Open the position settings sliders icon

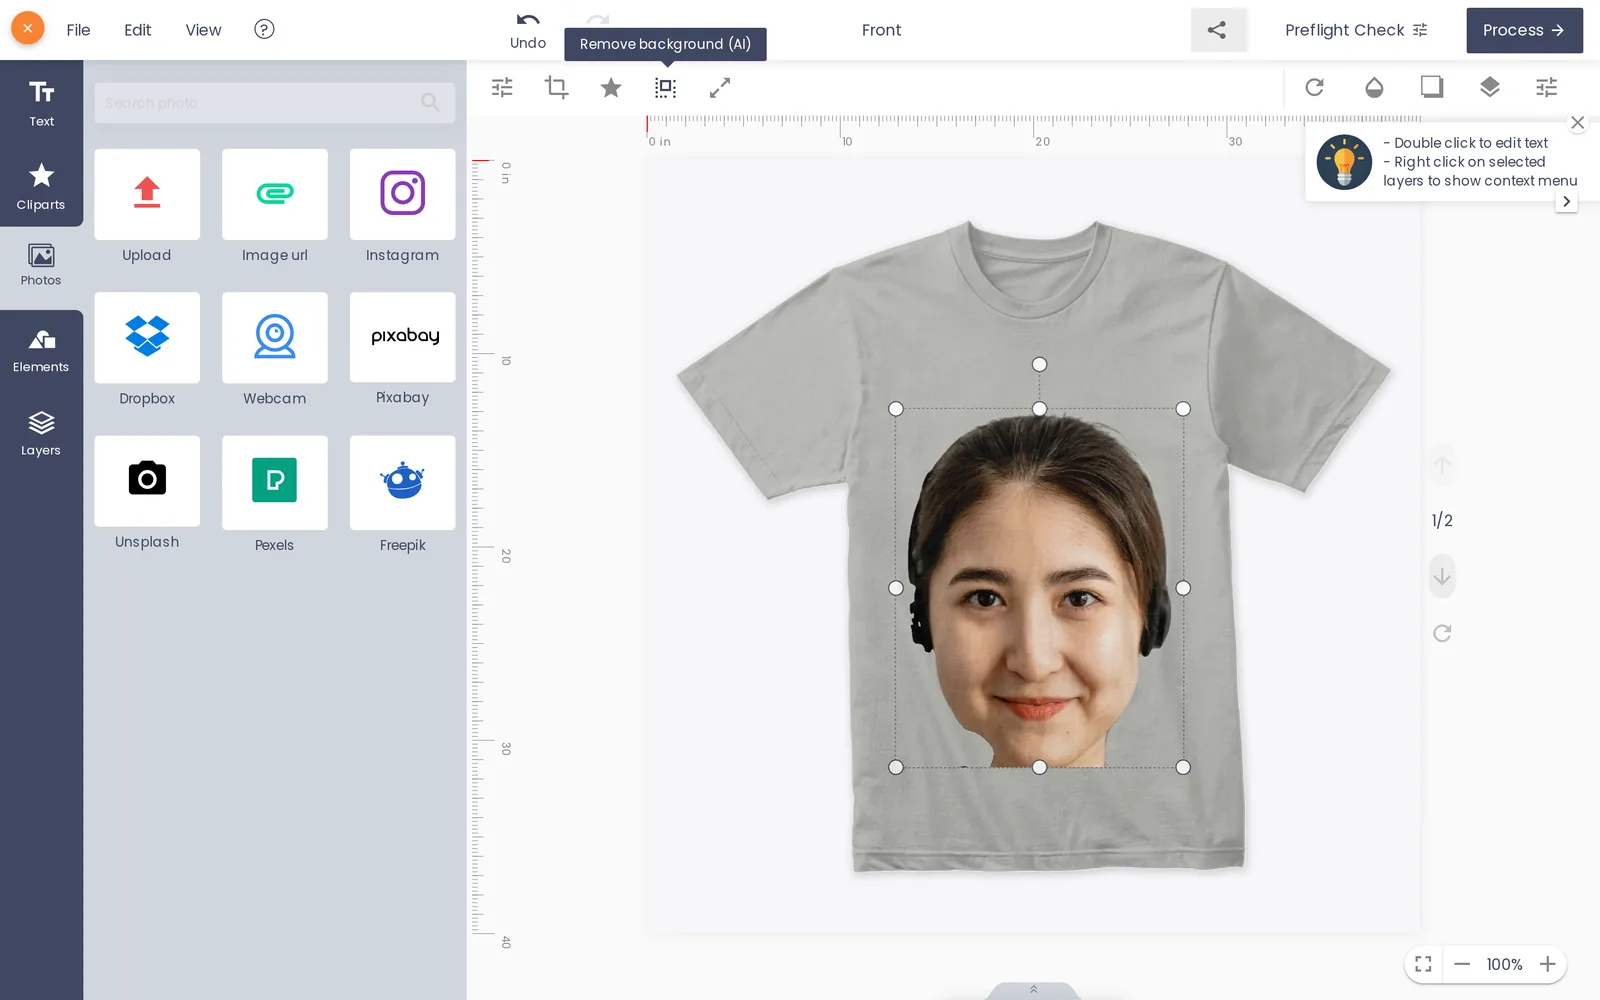click(x=1547, y=87)
